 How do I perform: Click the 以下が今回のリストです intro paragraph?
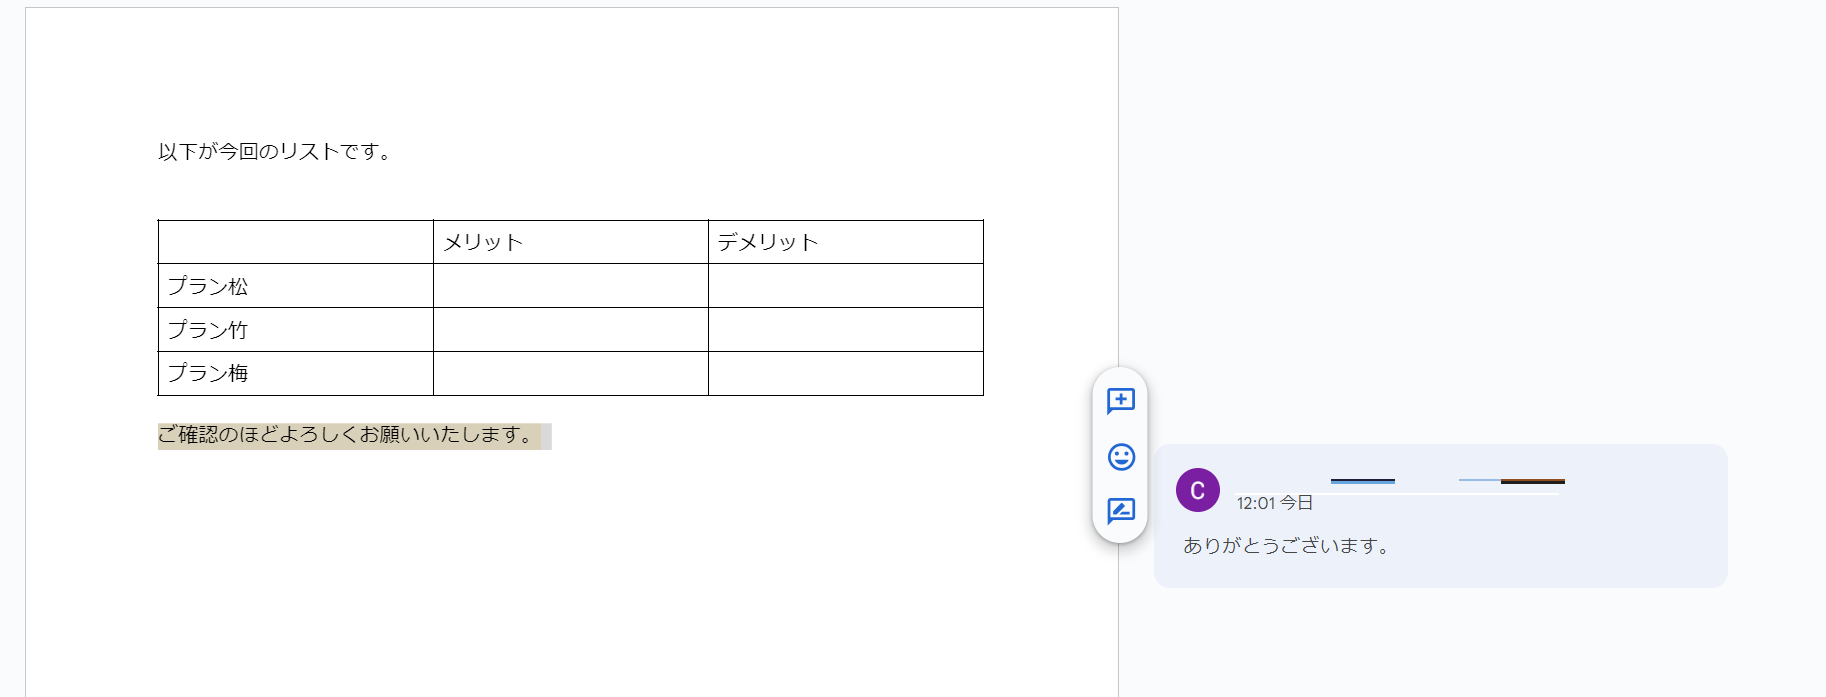click(x=275, y=152)
